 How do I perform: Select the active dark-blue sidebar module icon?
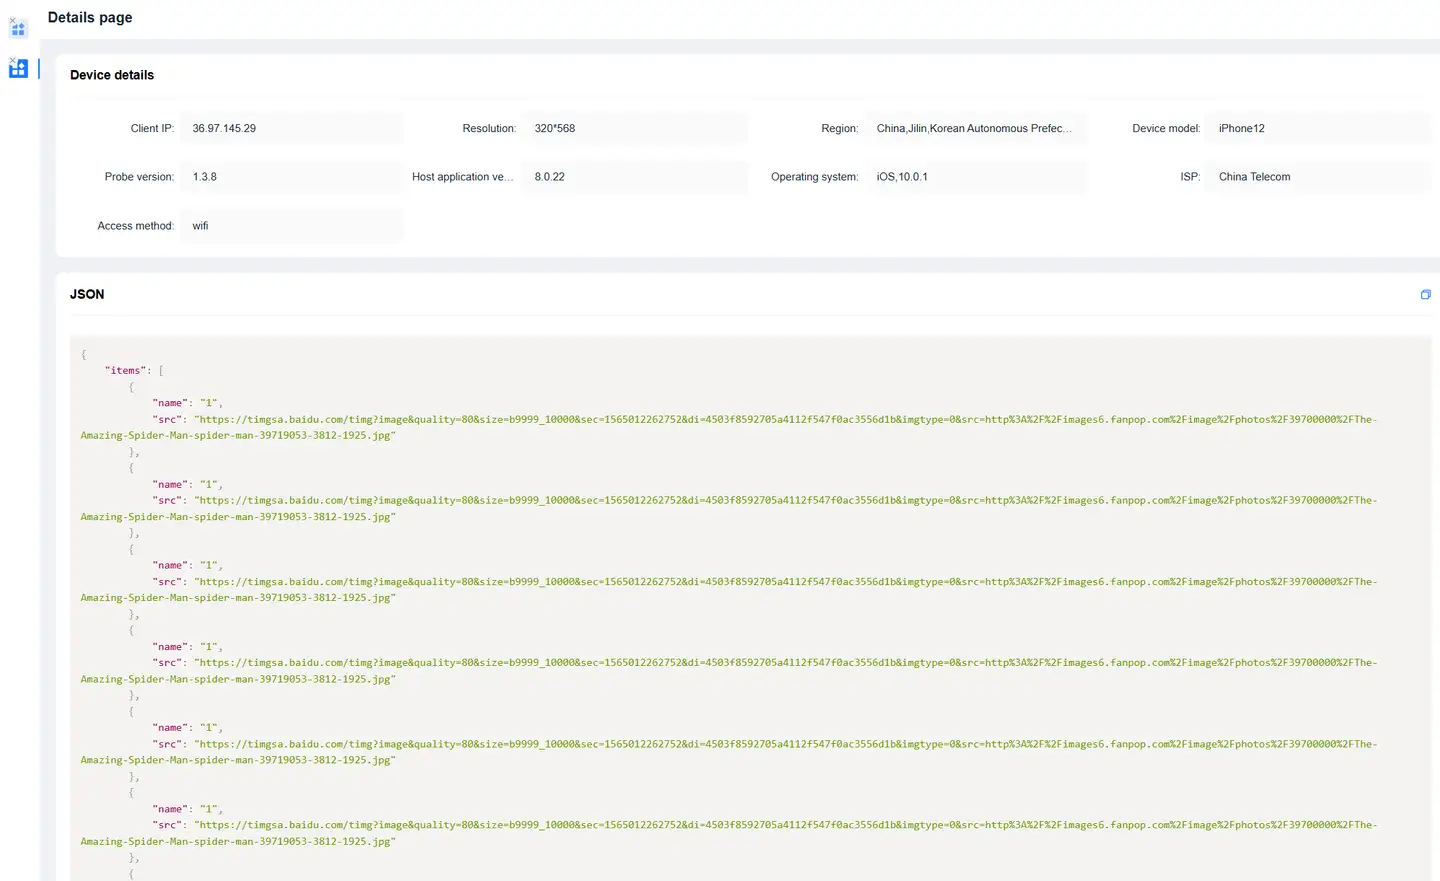click(19, 69)
